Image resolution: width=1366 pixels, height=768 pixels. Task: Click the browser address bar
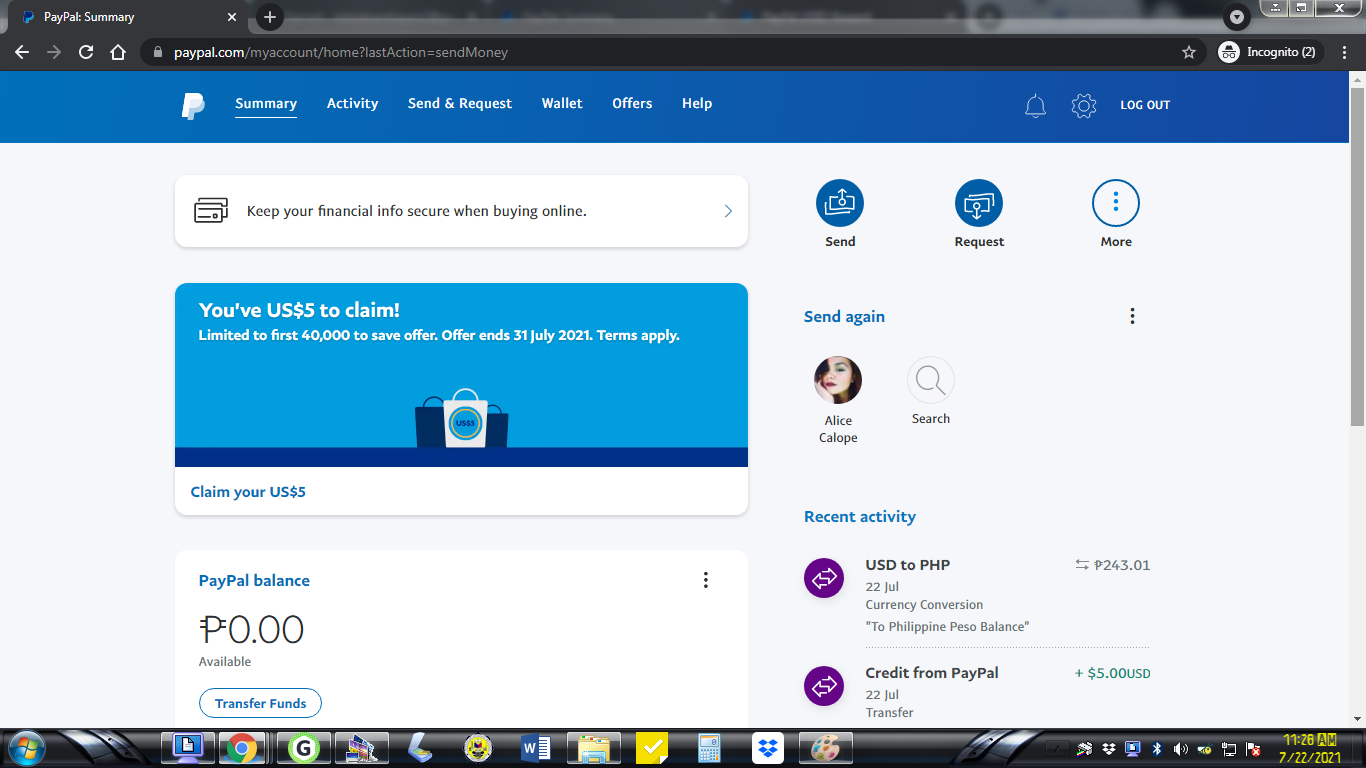click(670, 52)
